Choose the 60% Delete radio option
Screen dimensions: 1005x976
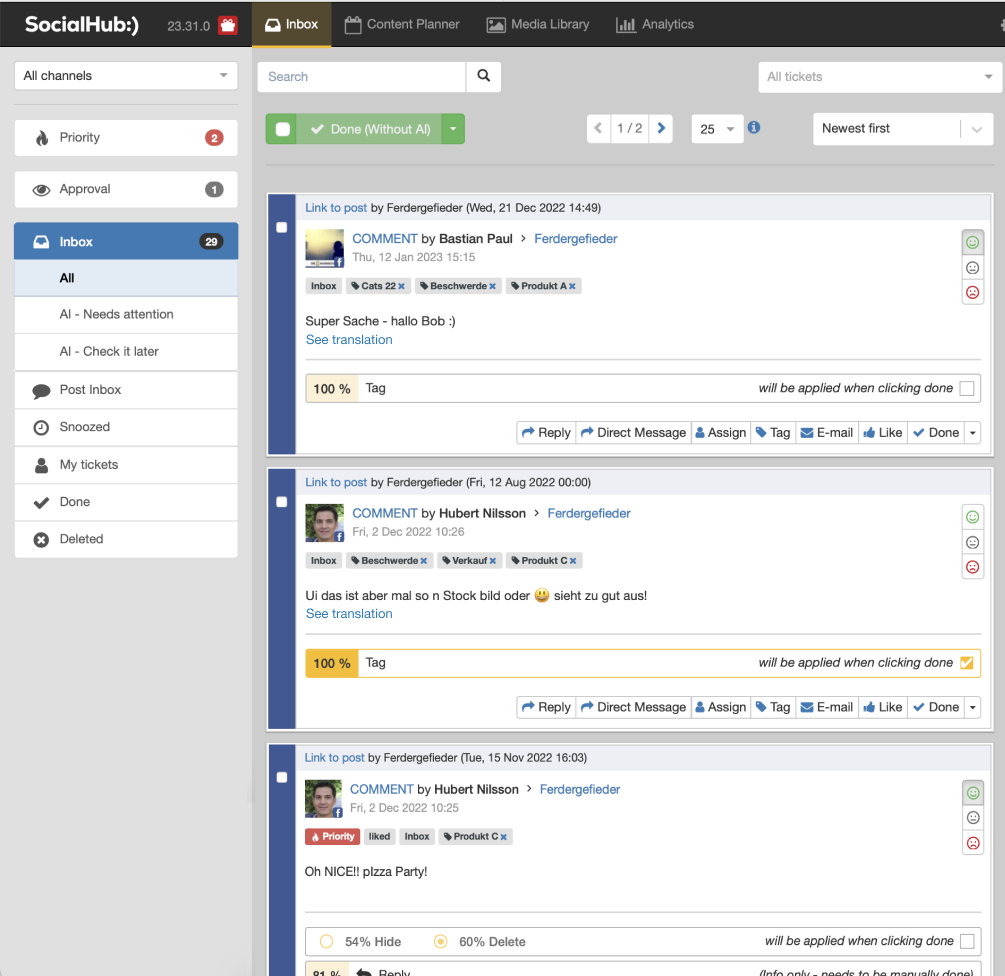[x=440, y=941]
